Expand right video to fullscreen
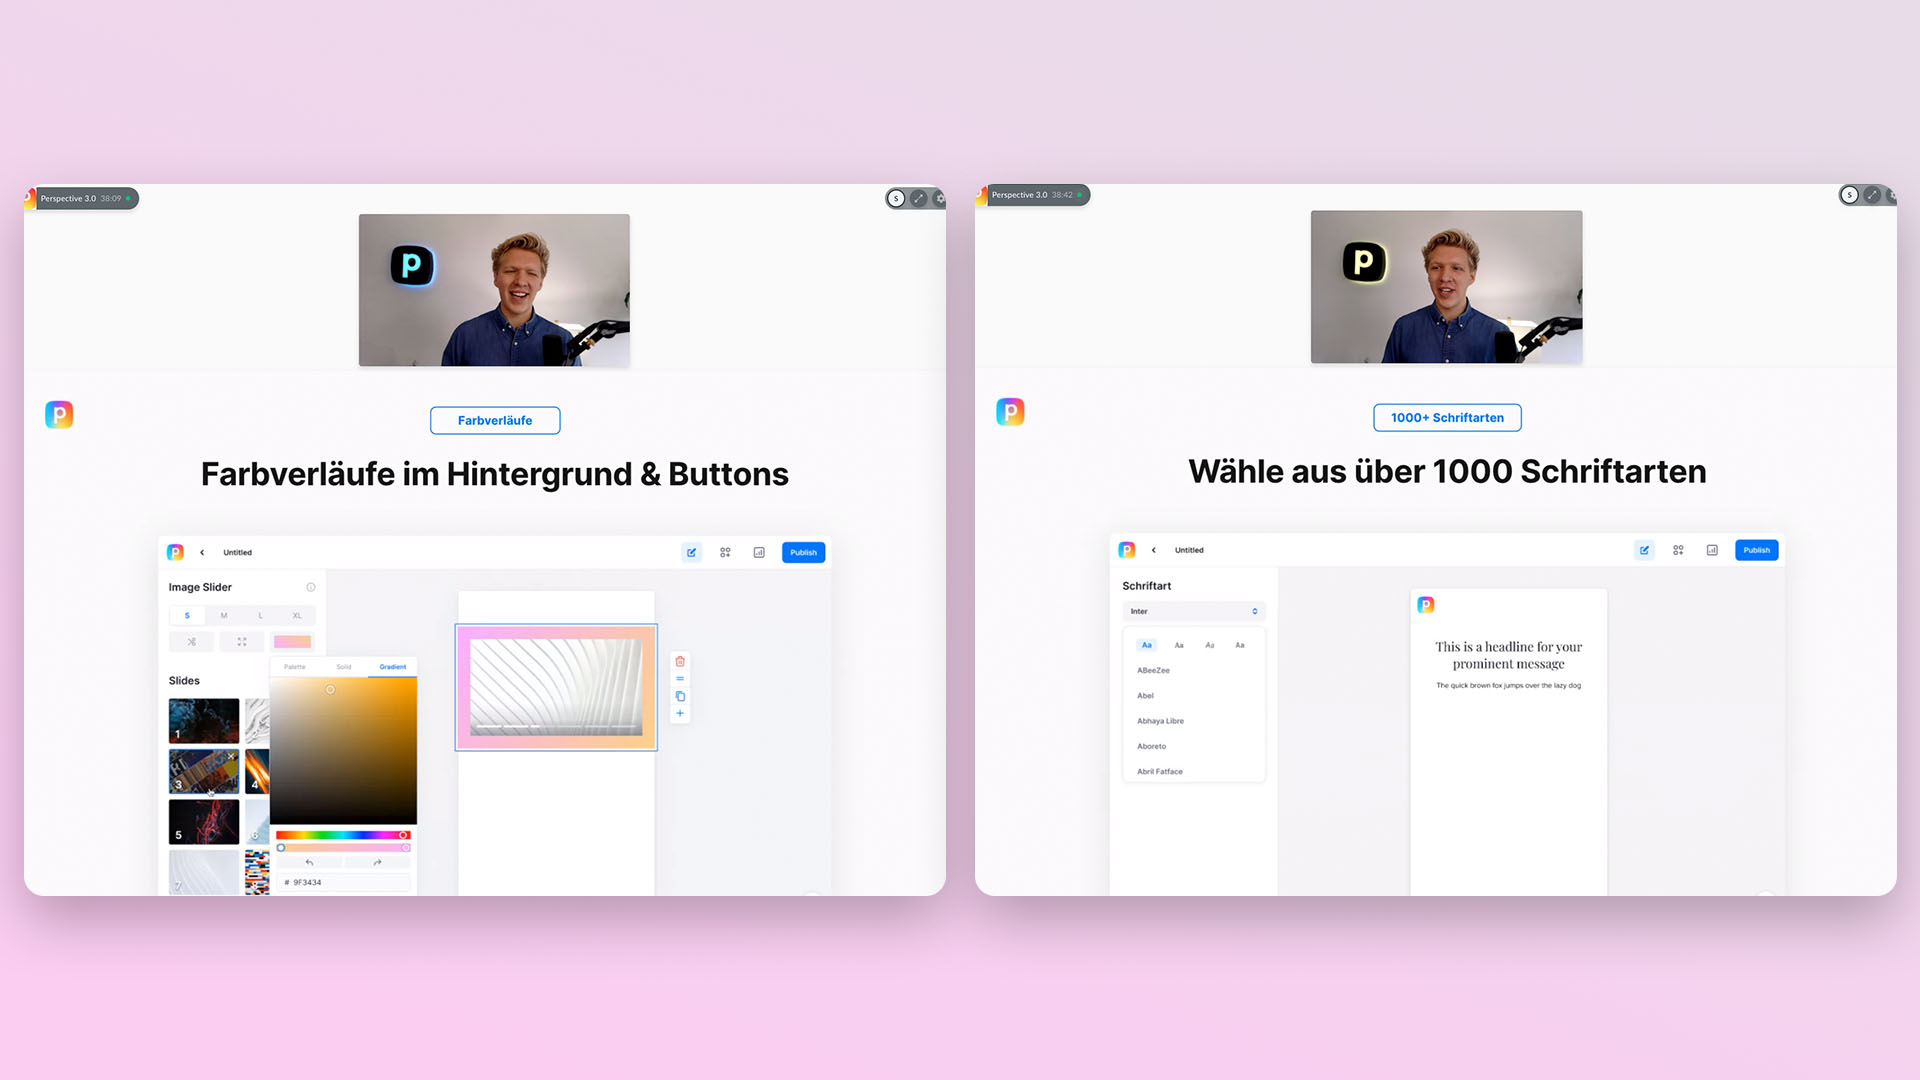The image size is (1920, 1080). coord(1871,195)
